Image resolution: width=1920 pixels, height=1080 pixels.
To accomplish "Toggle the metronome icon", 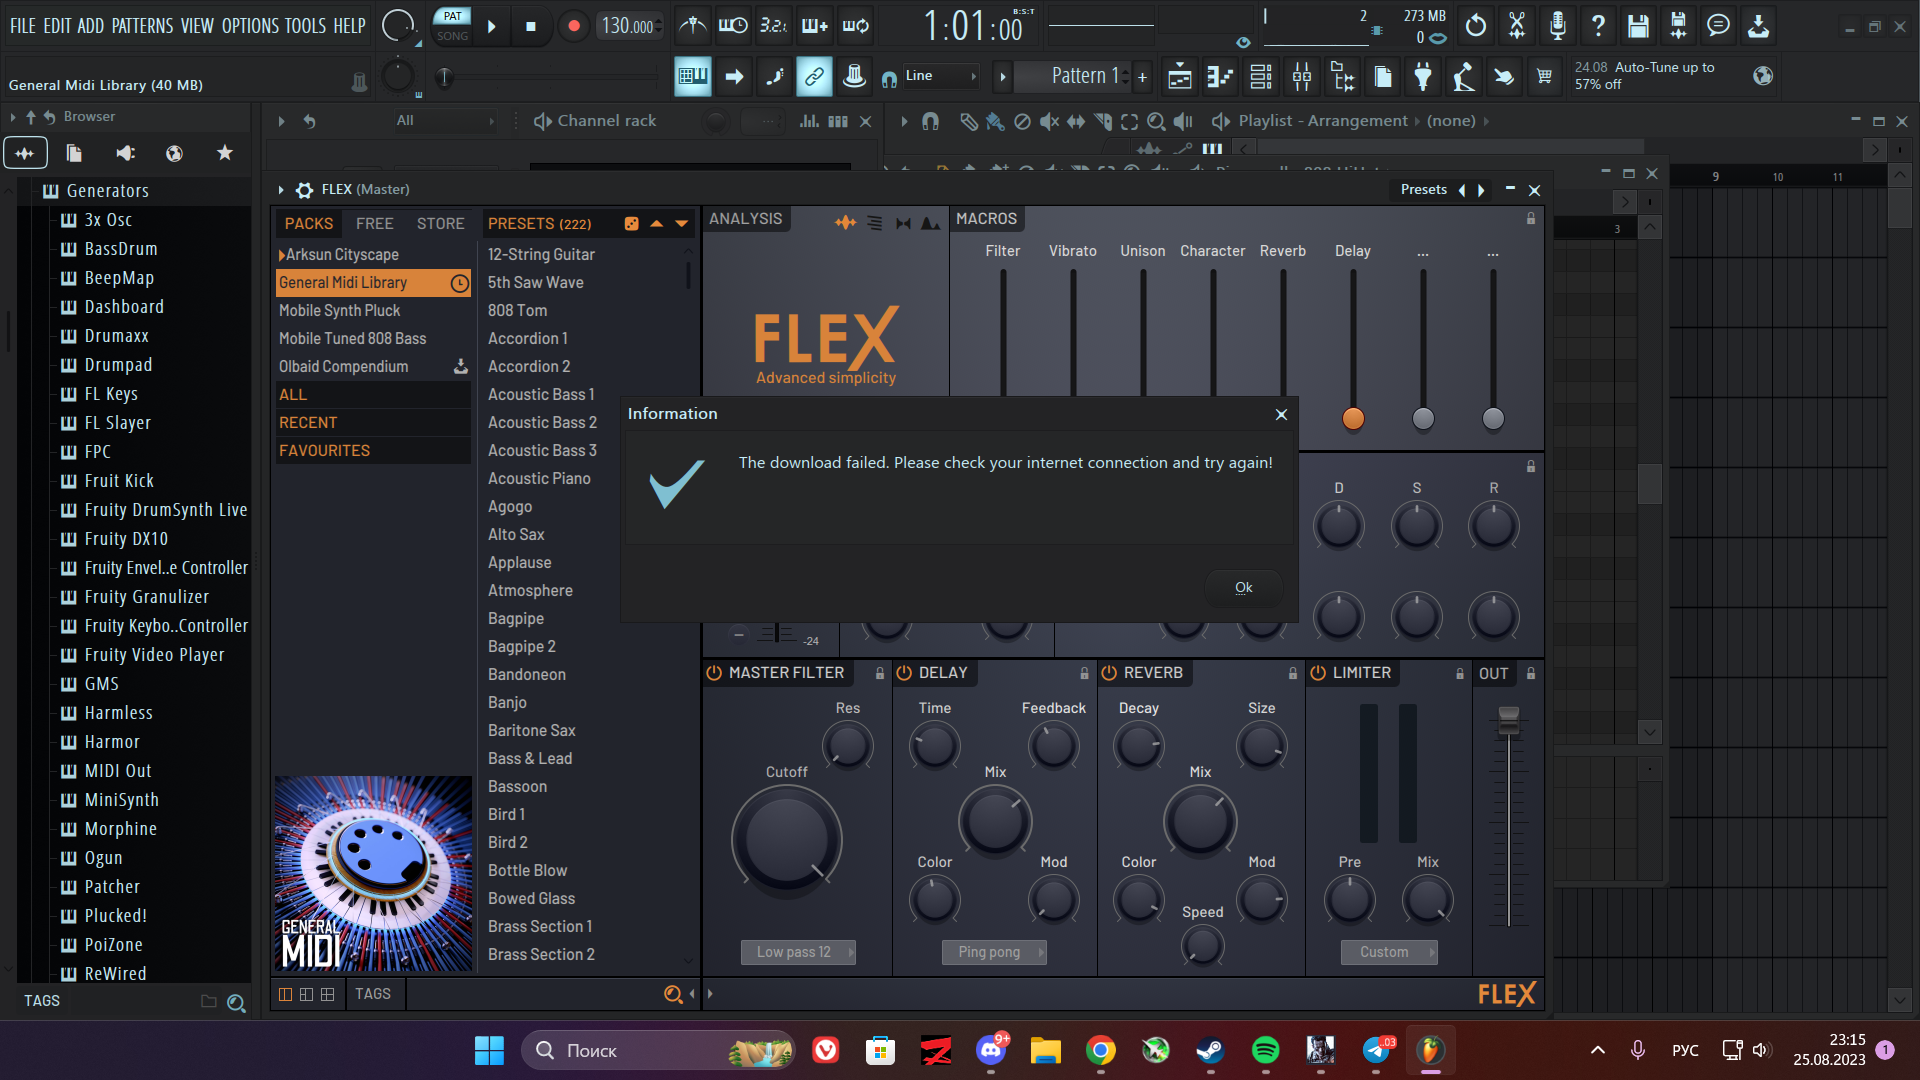I will point(692,25).
